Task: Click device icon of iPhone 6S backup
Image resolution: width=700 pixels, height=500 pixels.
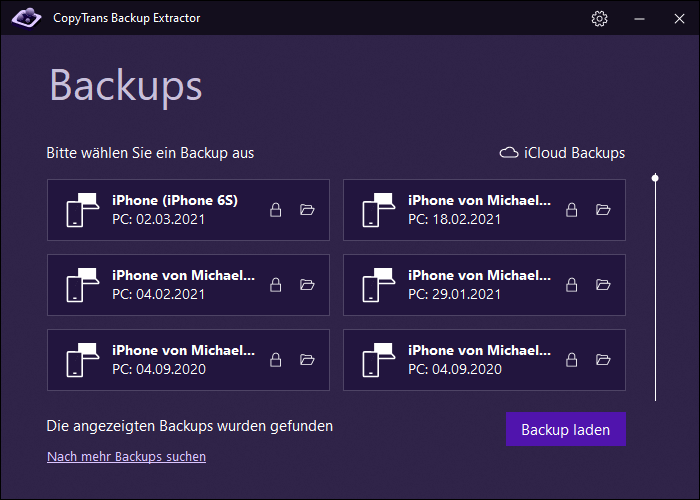Action: click(x=83, y=210)
